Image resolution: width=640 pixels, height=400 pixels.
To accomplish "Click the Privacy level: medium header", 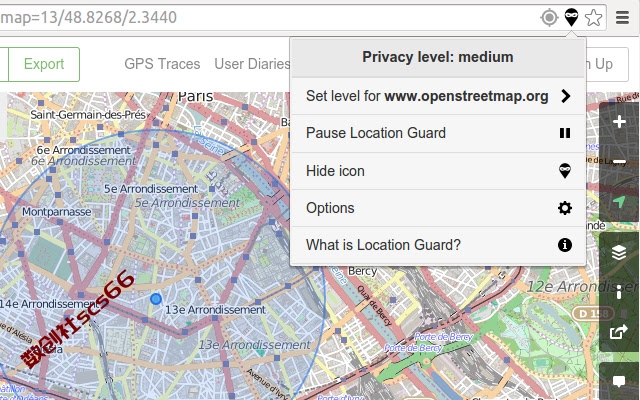I will tap(438, 57).
